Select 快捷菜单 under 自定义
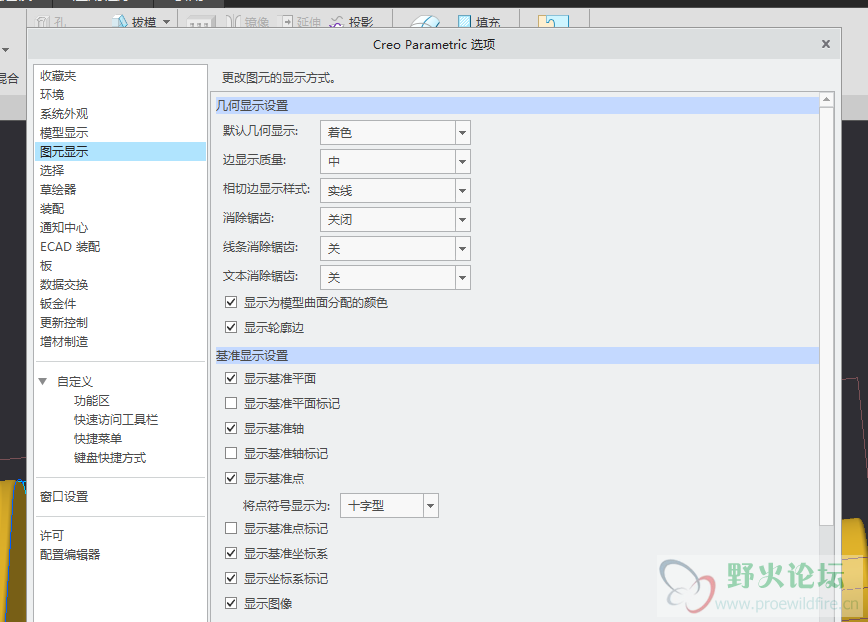The height and width of the screenshot is (622, 868). 98,438
